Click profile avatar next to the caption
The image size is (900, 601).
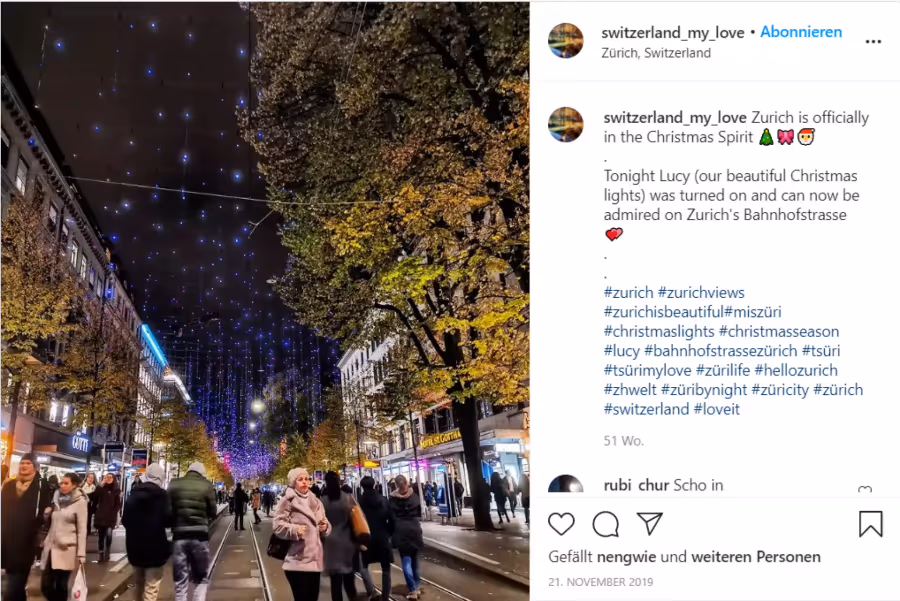tap(565, 125)
